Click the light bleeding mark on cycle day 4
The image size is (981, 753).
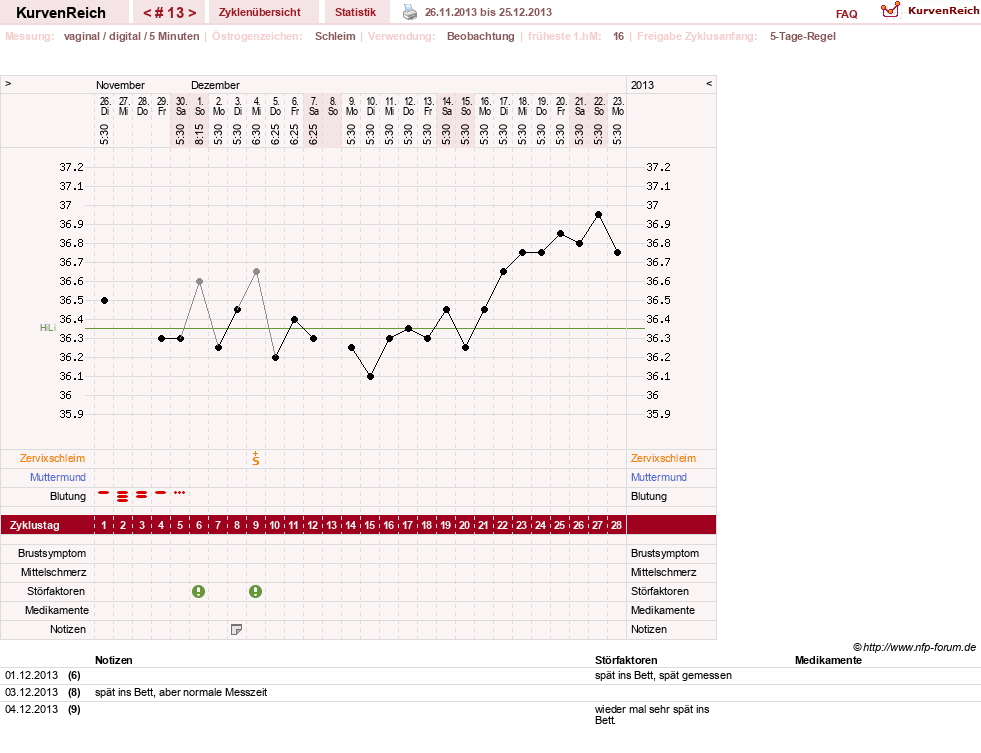[161, 493]
